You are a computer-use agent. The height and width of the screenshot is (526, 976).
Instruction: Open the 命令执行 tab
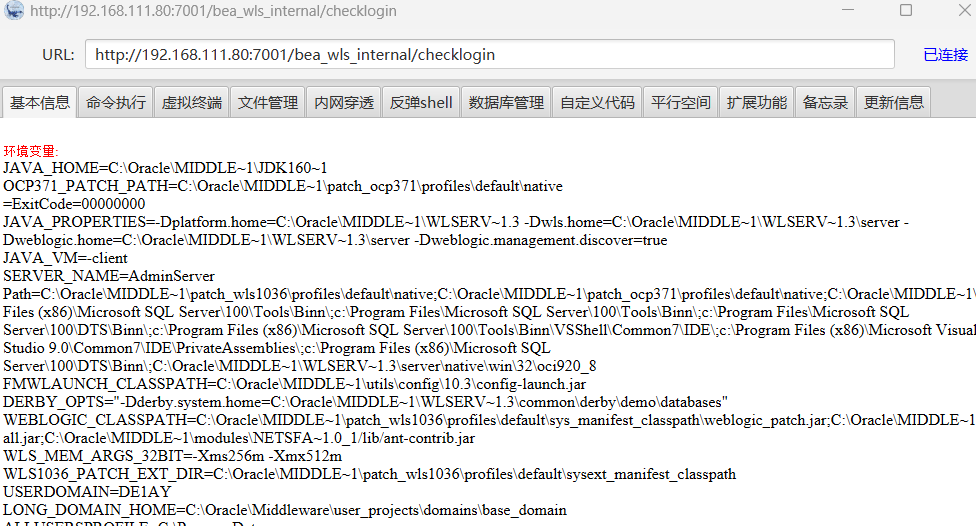click(116, 102)
